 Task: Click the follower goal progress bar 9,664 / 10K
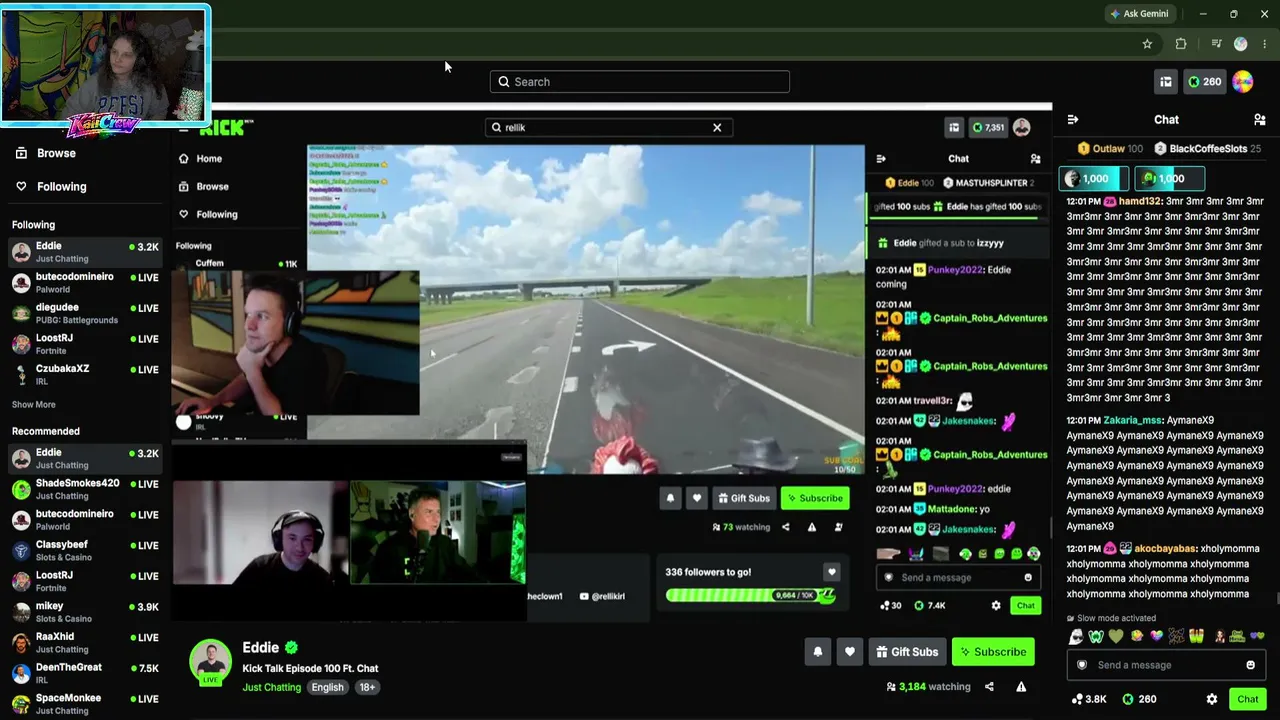pos(751,595)
